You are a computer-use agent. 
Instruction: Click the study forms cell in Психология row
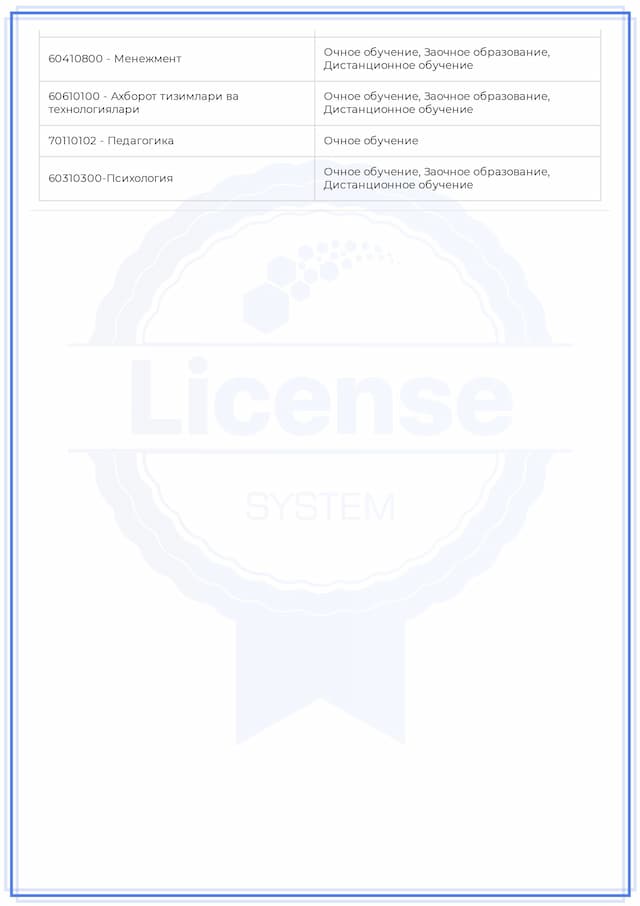pos(457,178)
